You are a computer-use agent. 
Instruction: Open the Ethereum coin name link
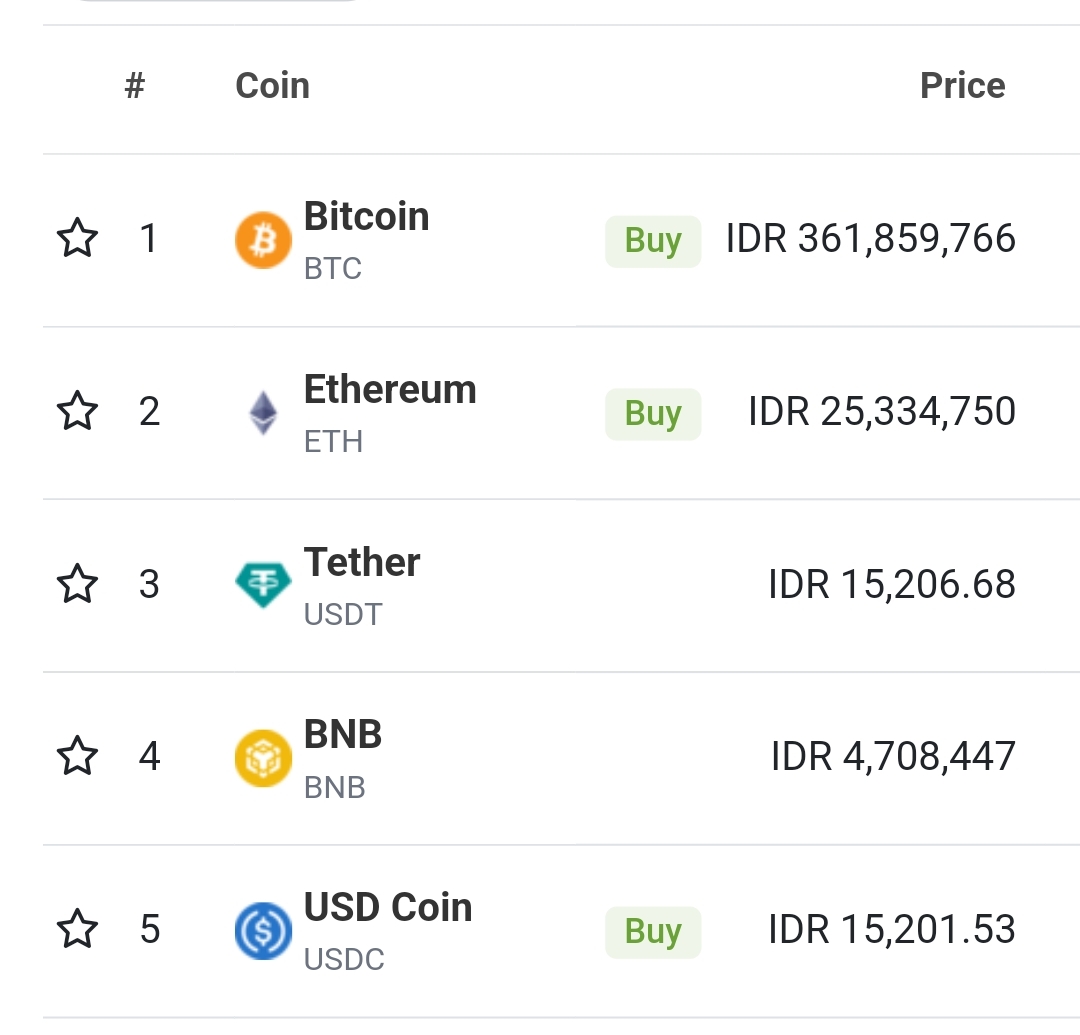[x=390, y=390]
